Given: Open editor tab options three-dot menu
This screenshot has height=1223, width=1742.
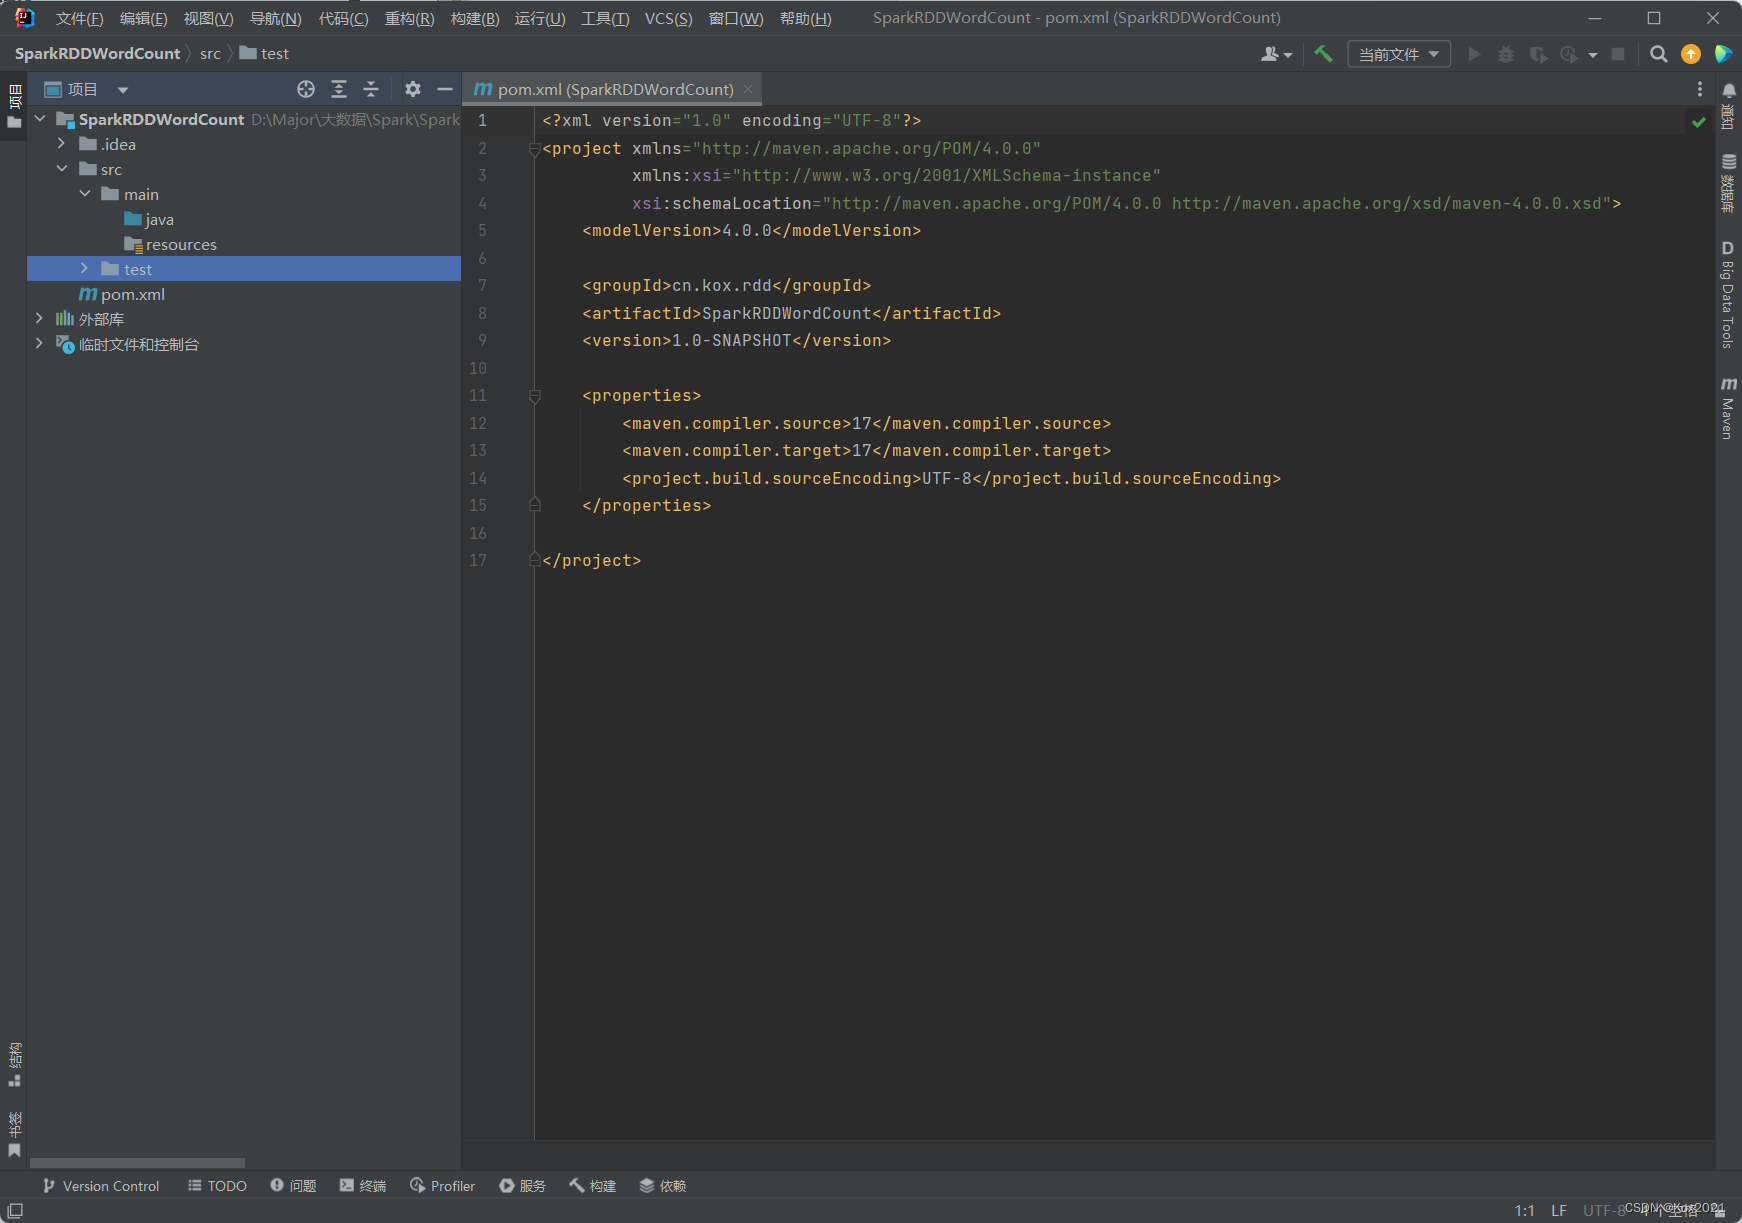Looking at the screenshot, I should point(1699,89).
